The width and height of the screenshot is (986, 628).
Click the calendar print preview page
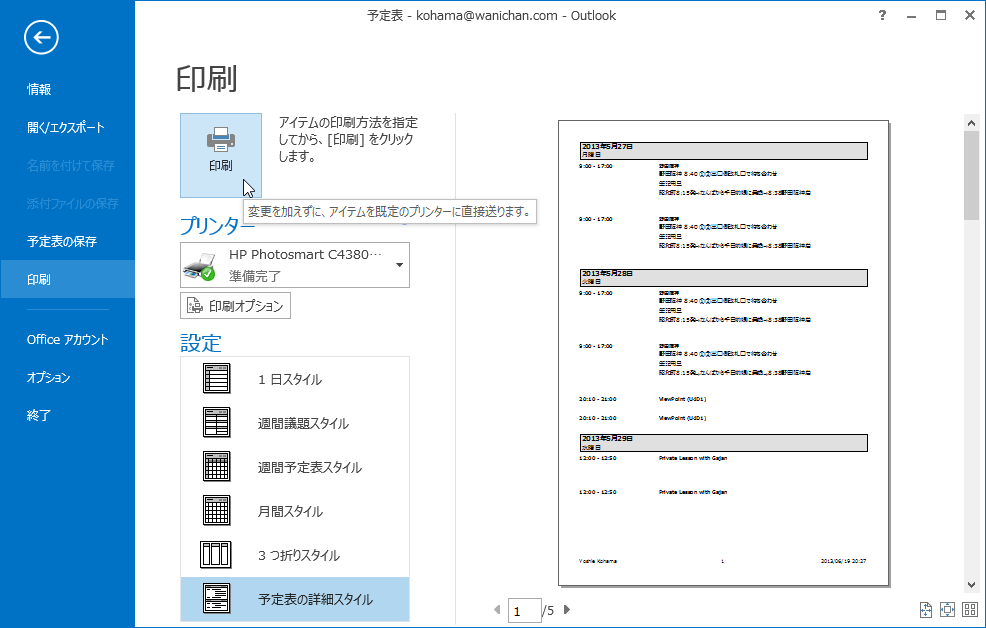pos(723,353)
